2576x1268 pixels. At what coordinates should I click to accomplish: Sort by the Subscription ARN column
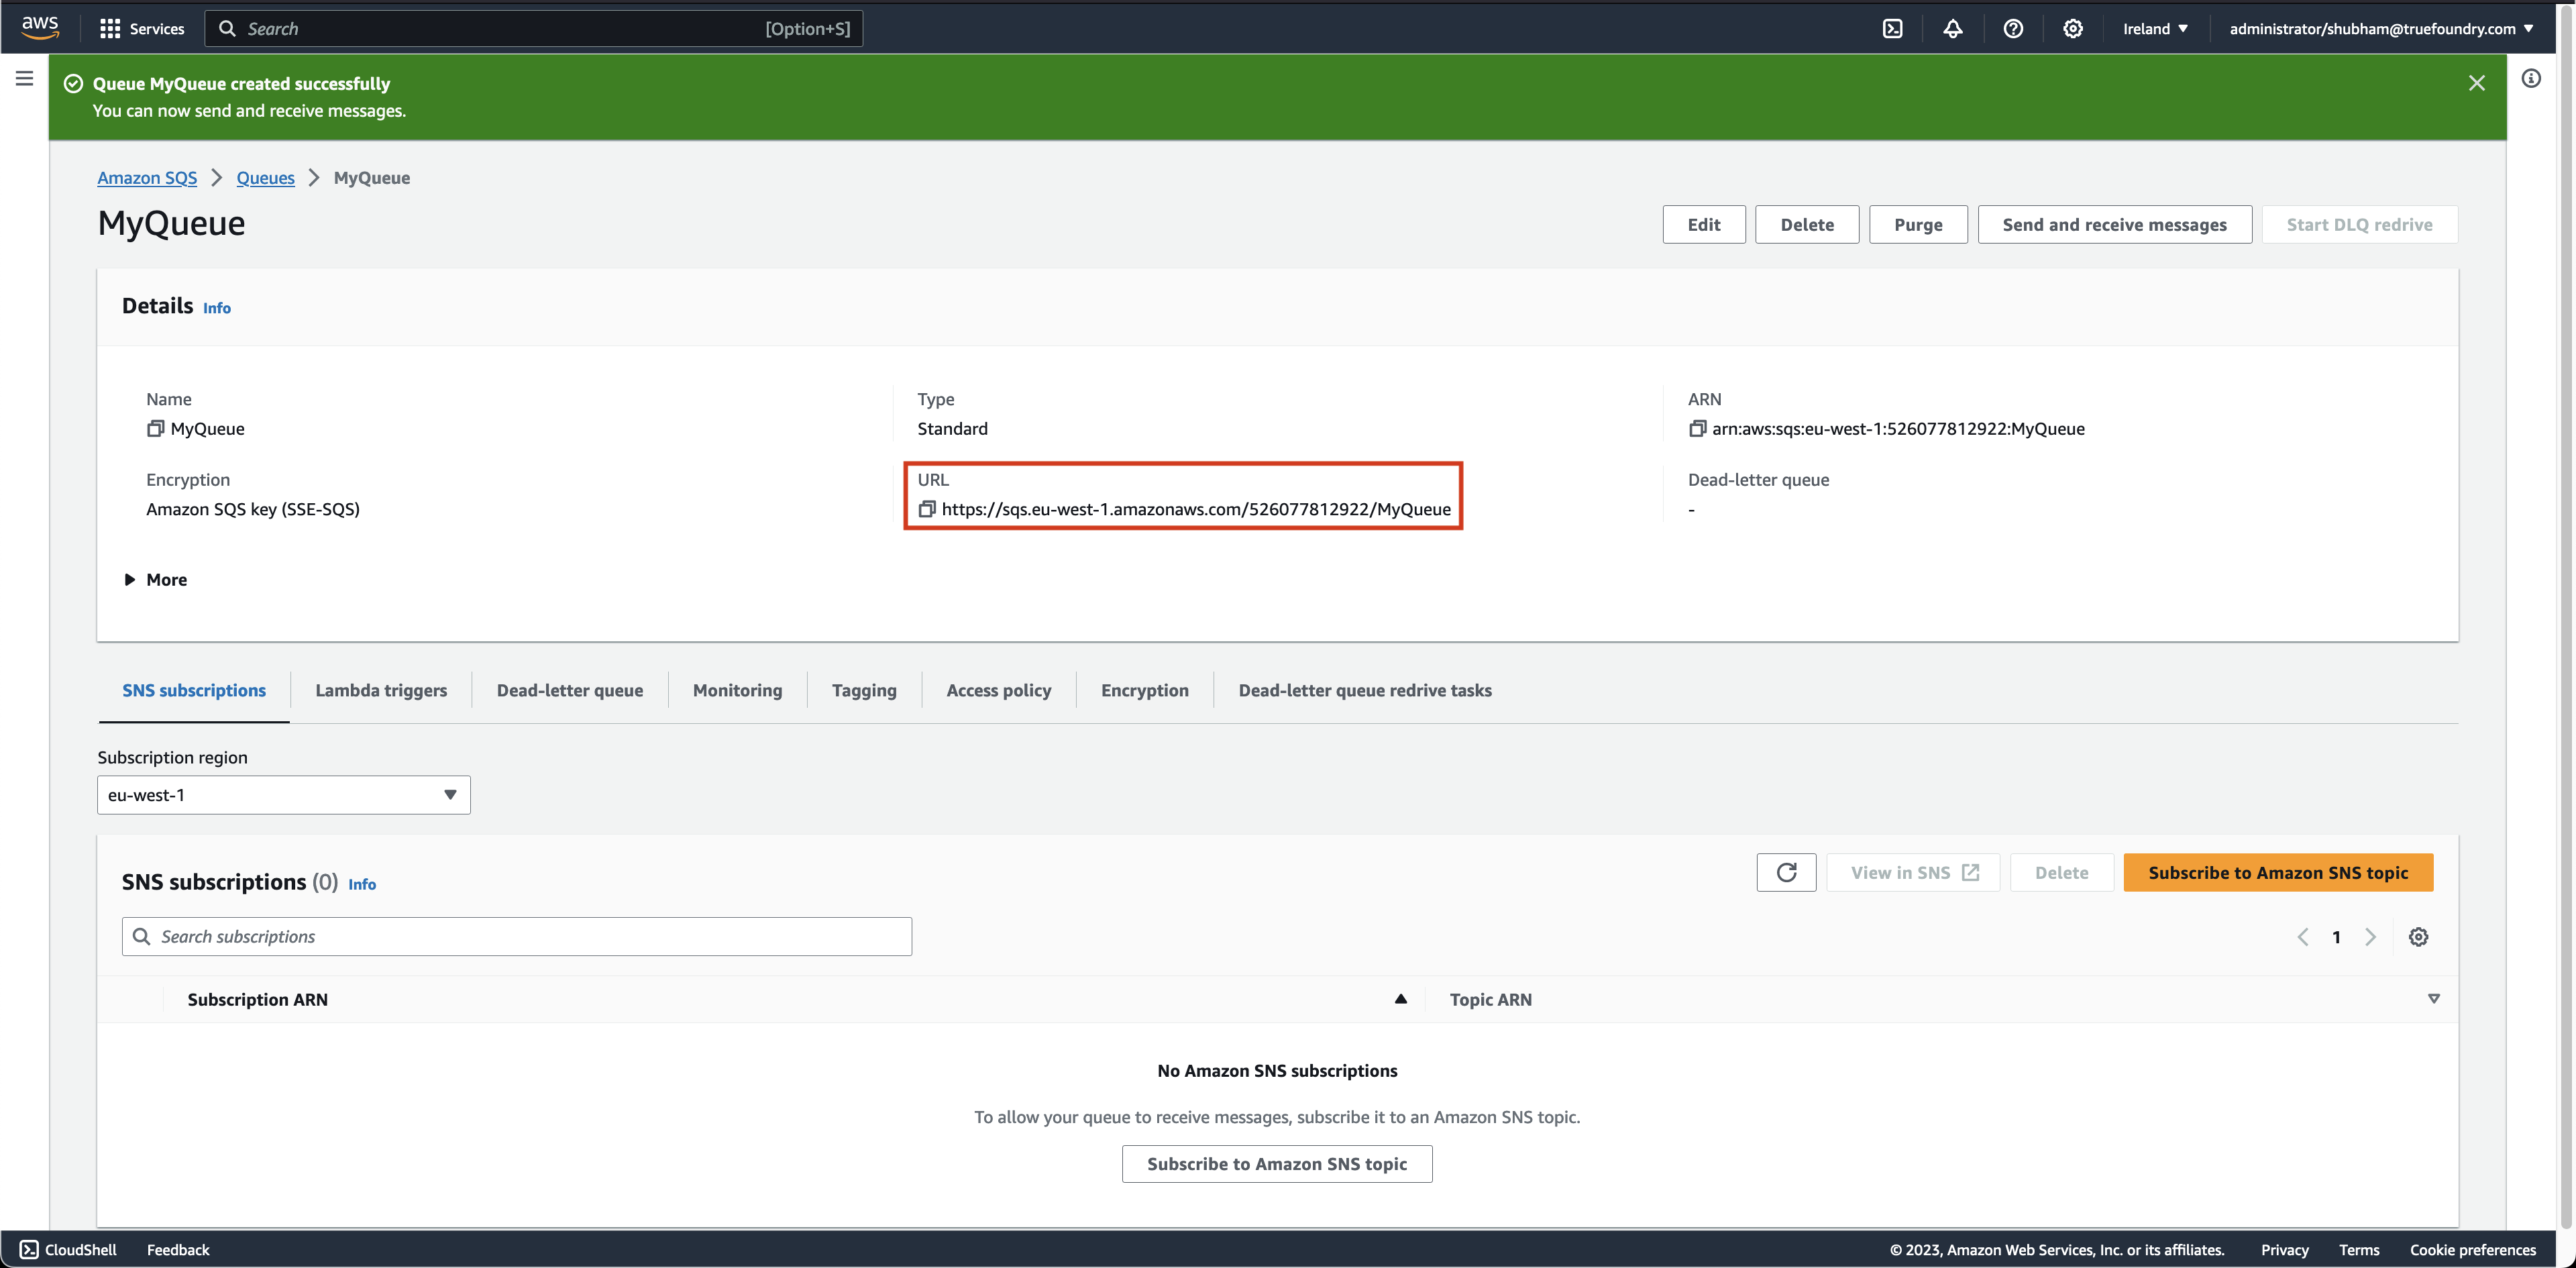click(x=258, y=999)
